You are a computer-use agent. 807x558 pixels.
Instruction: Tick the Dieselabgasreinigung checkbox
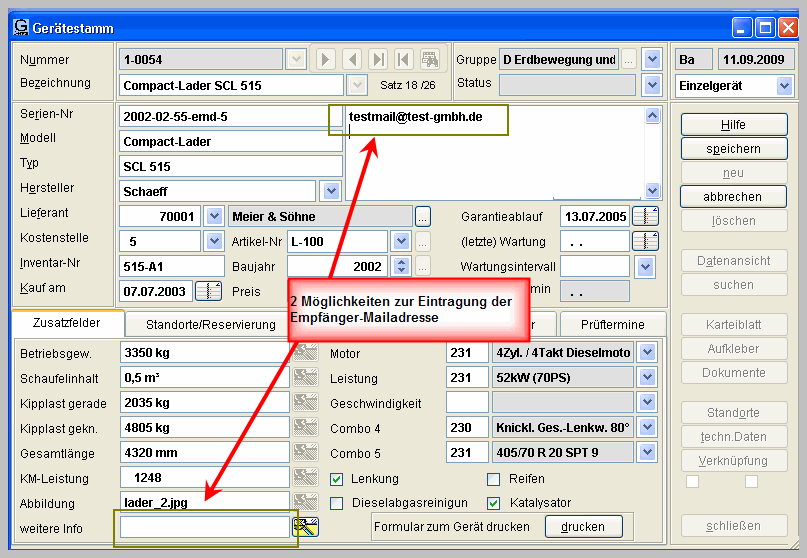tap(337, 503)
